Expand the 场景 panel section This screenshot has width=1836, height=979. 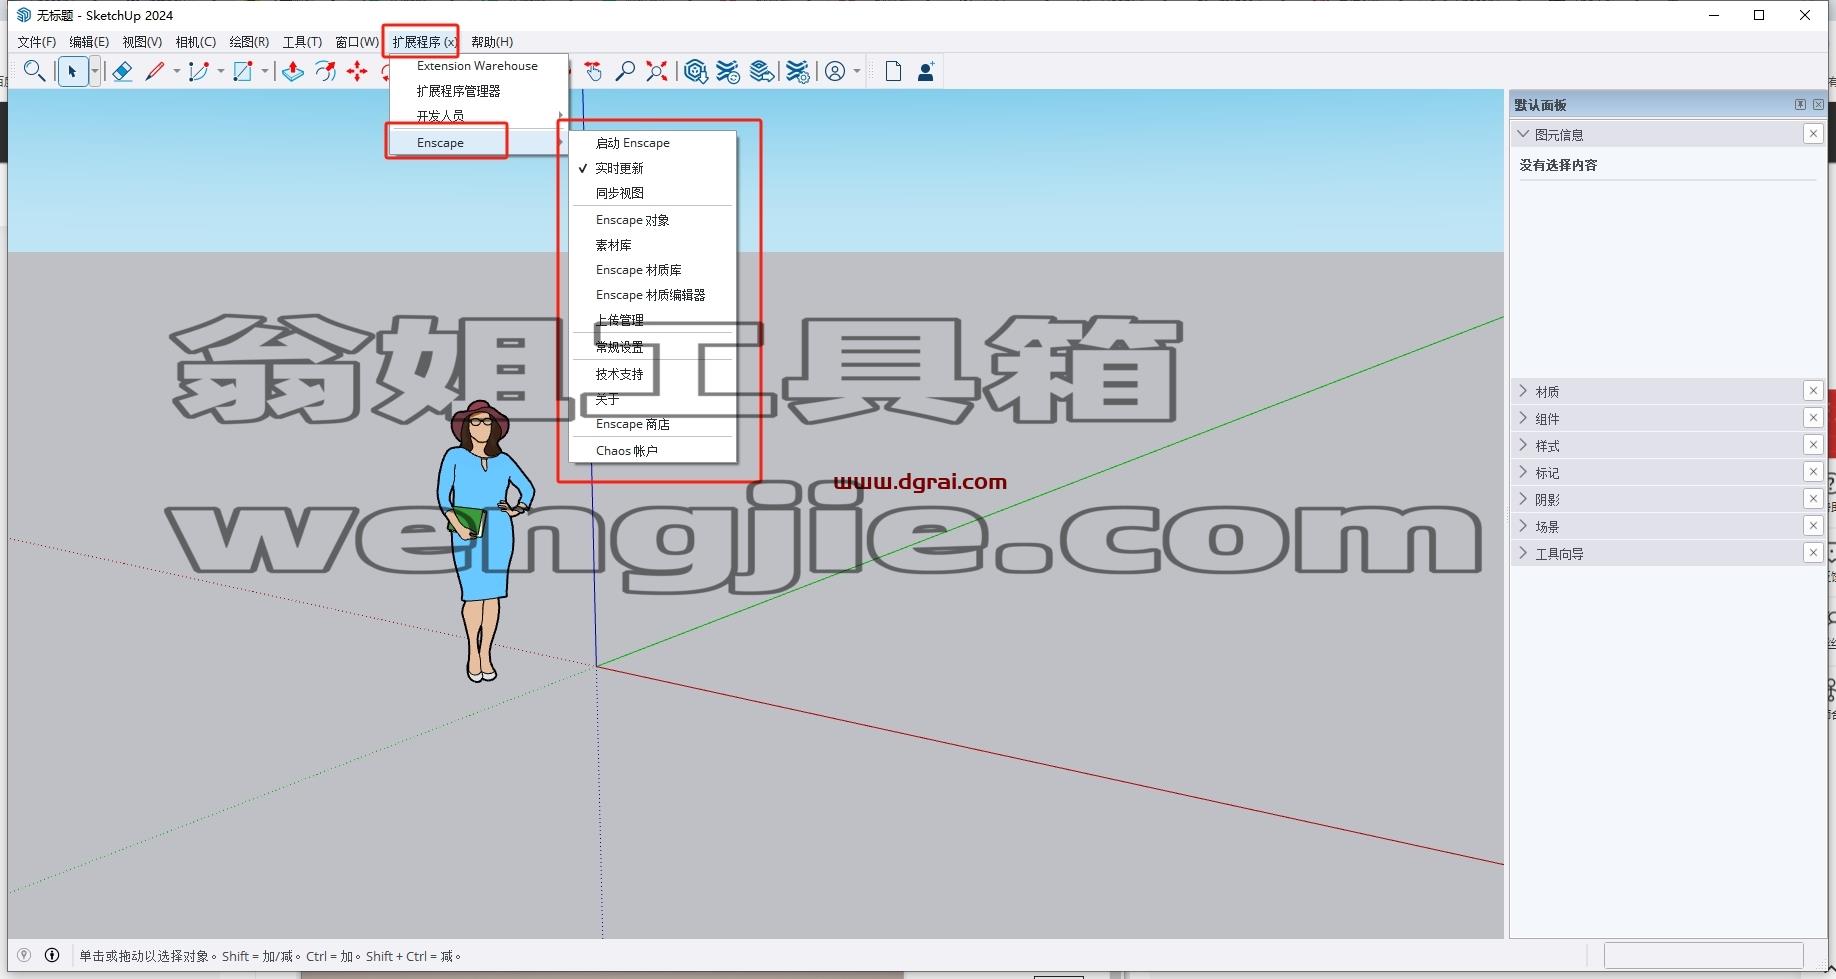click(1523, 526)
